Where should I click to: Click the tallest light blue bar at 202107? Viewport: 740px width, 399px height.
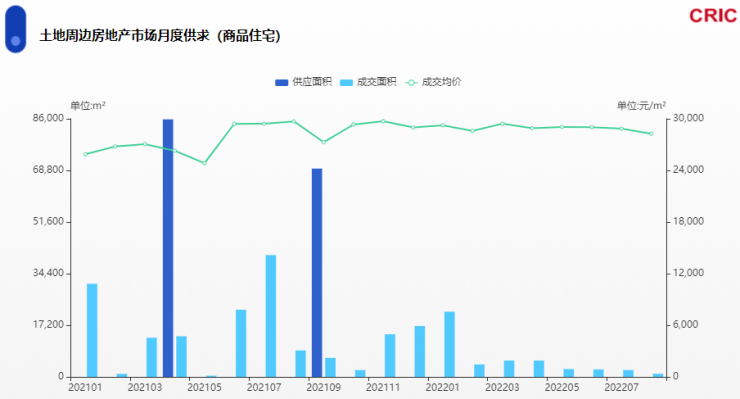click(x=271, y=316)
